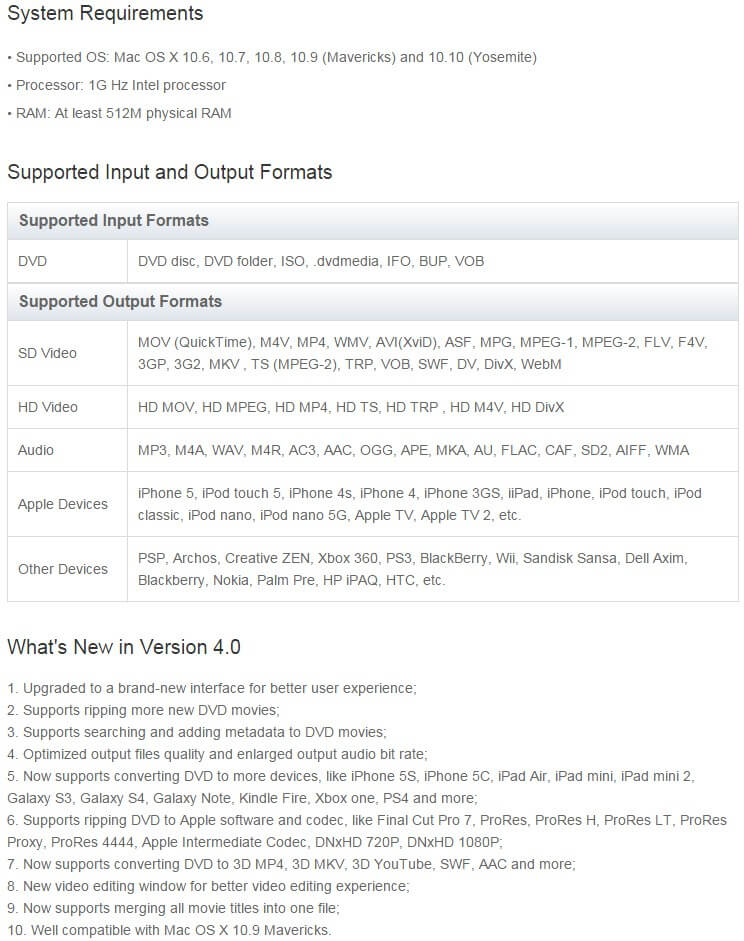Click the RAM requirement line
The height and width of the screenshot is (941, 744).
119,113
